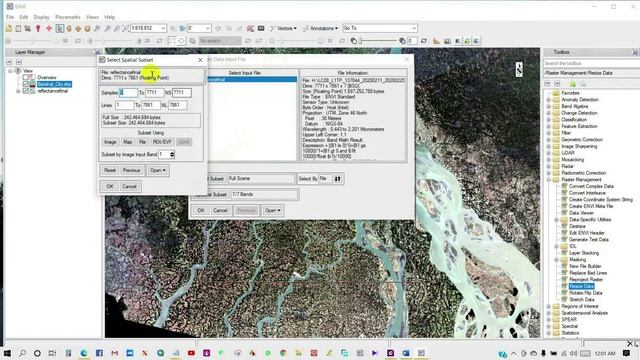
Task: Open Facebook from the Windows taskbar
Action: [x=99, y=353]
